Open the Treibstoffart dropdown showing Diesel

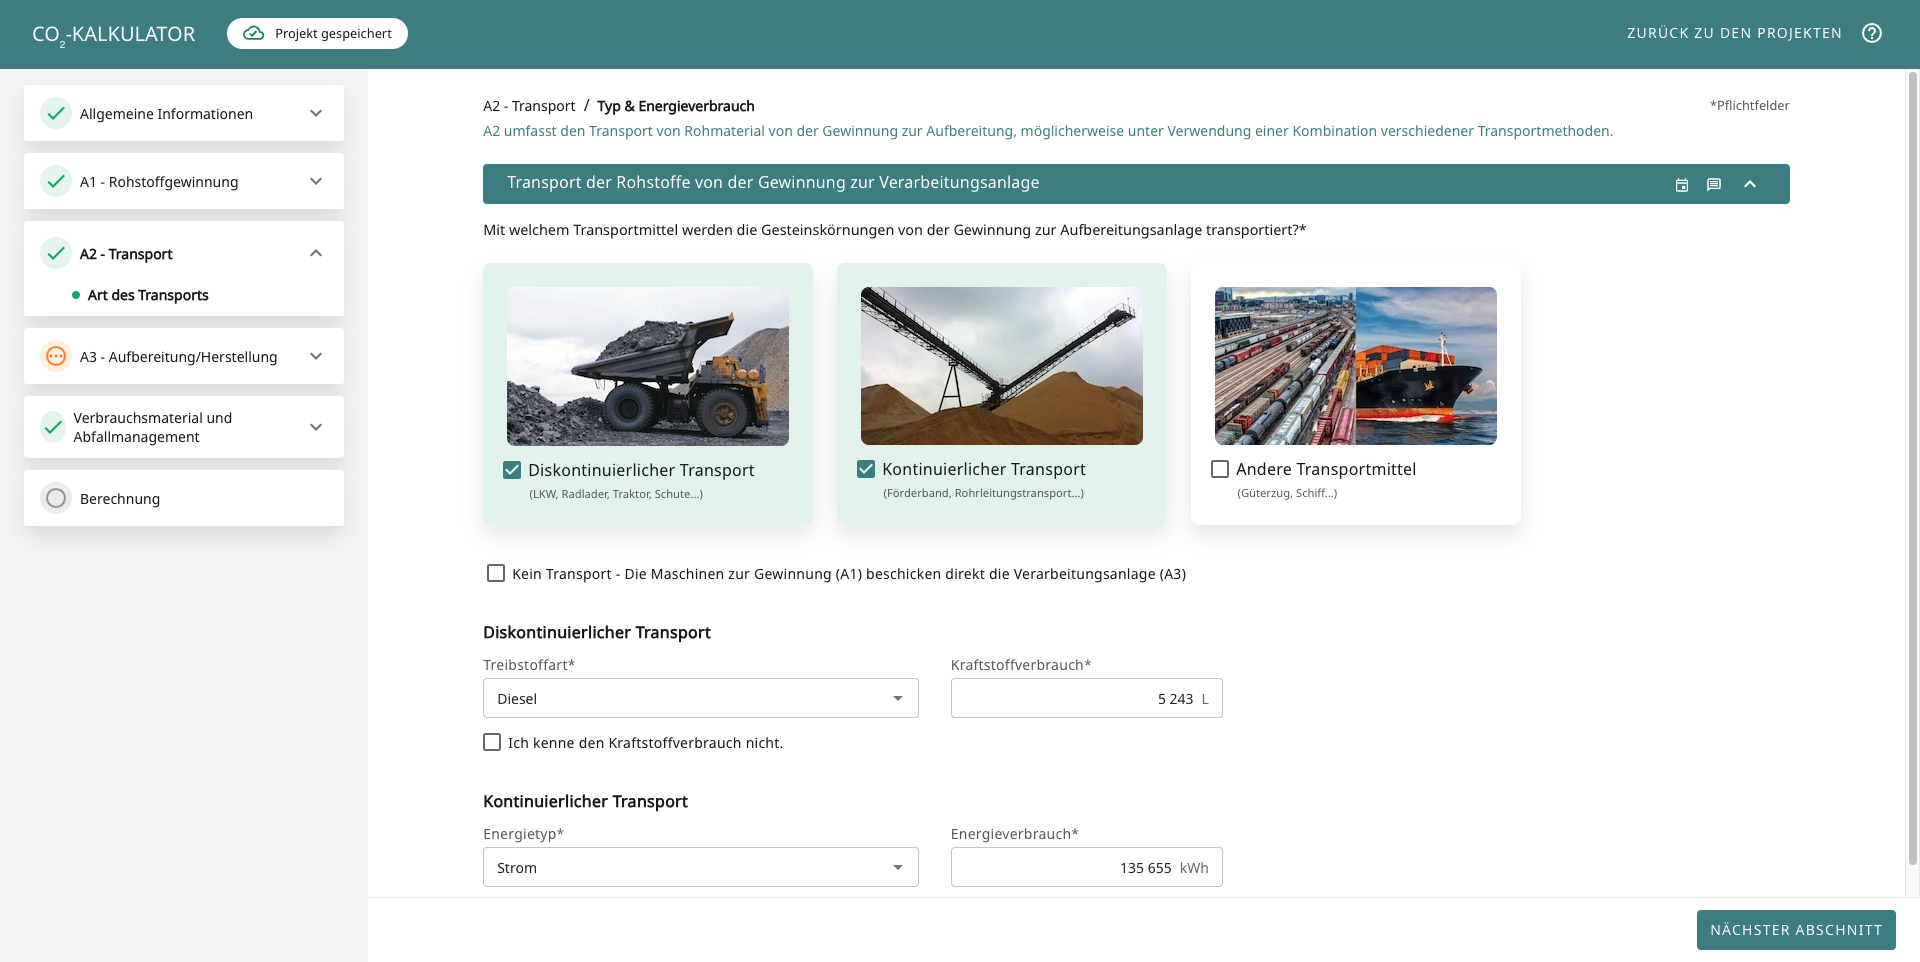tap(700, 698)
